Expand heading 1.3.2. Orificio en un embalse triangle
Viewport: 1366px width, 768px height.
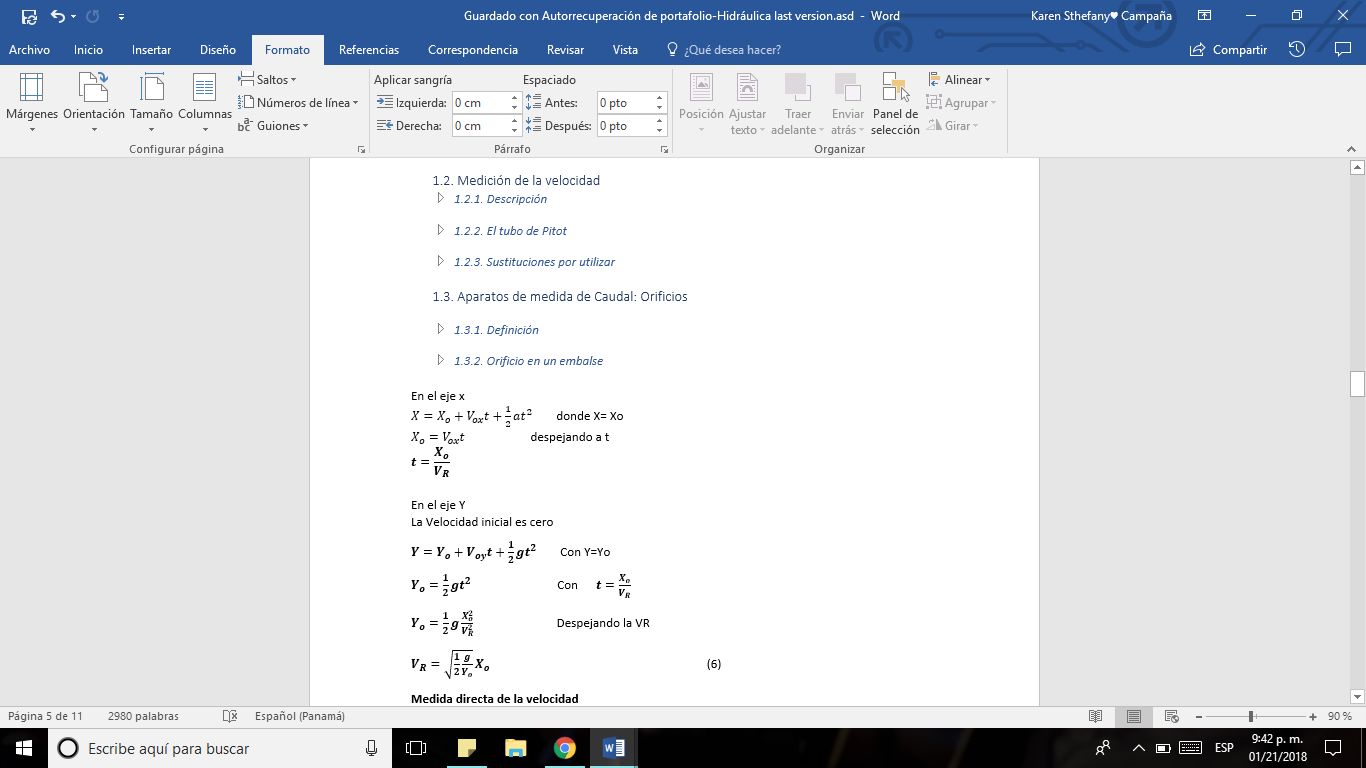coord(440,360)
